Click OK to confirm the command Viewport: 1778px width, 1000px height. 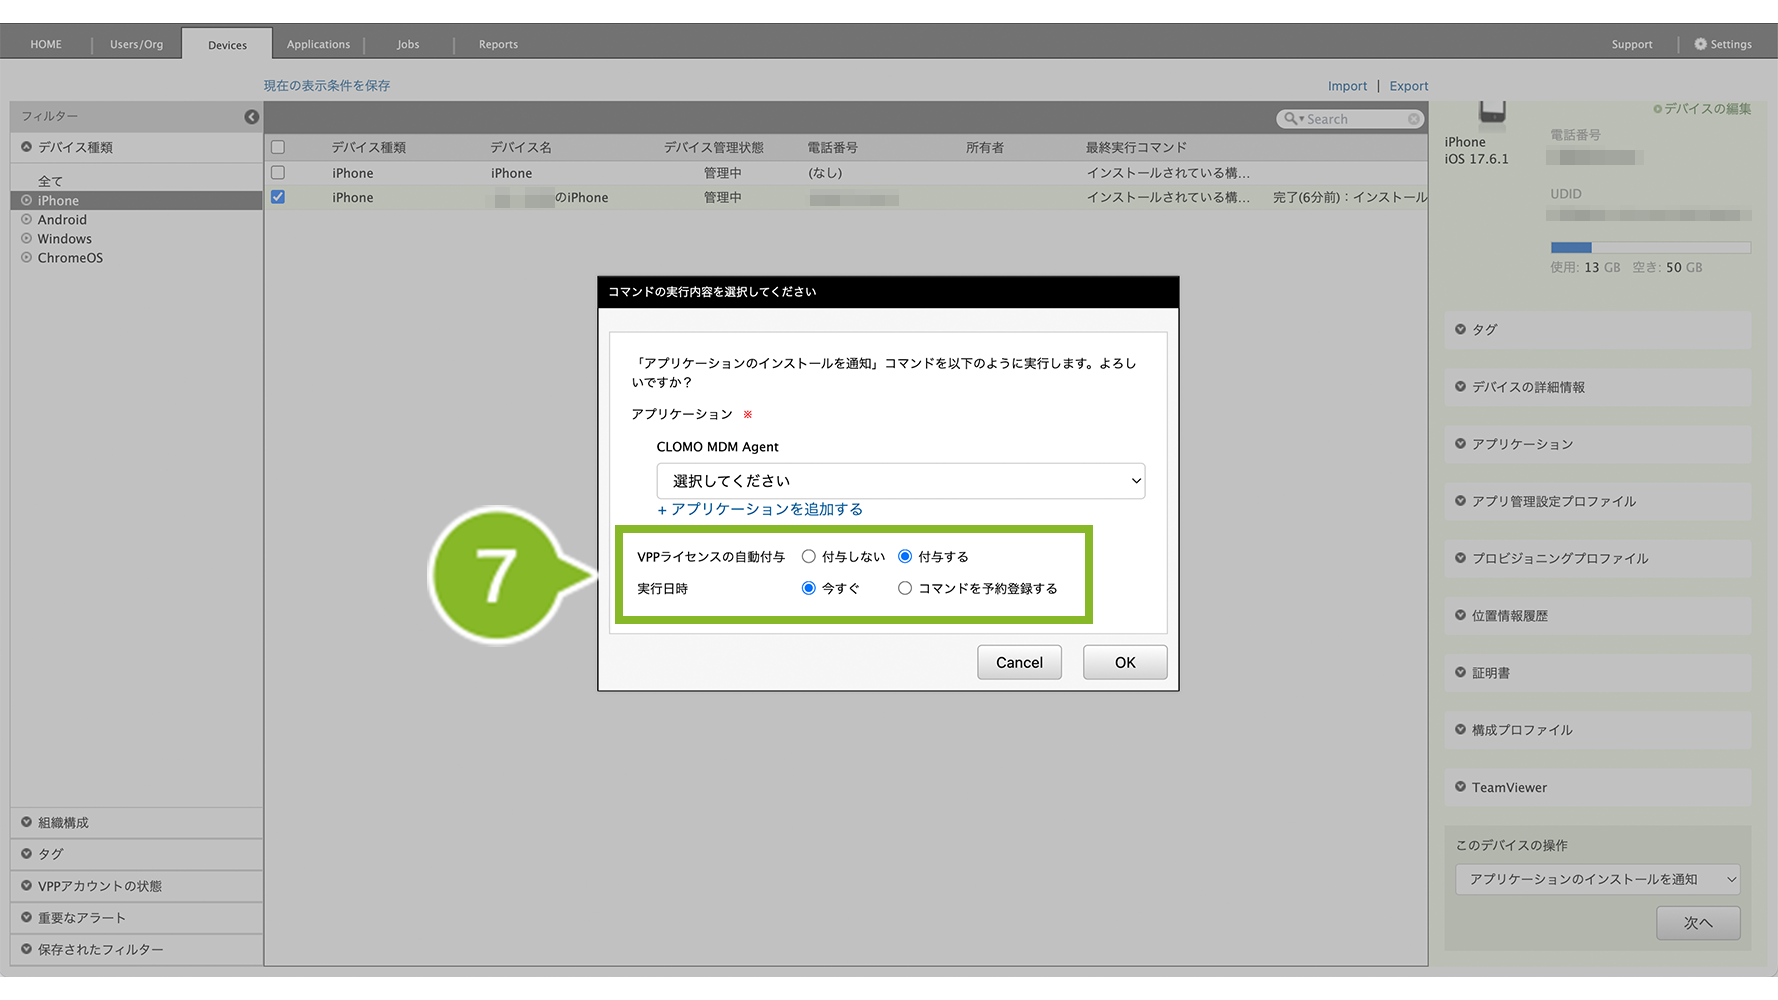click(1124, 662)
